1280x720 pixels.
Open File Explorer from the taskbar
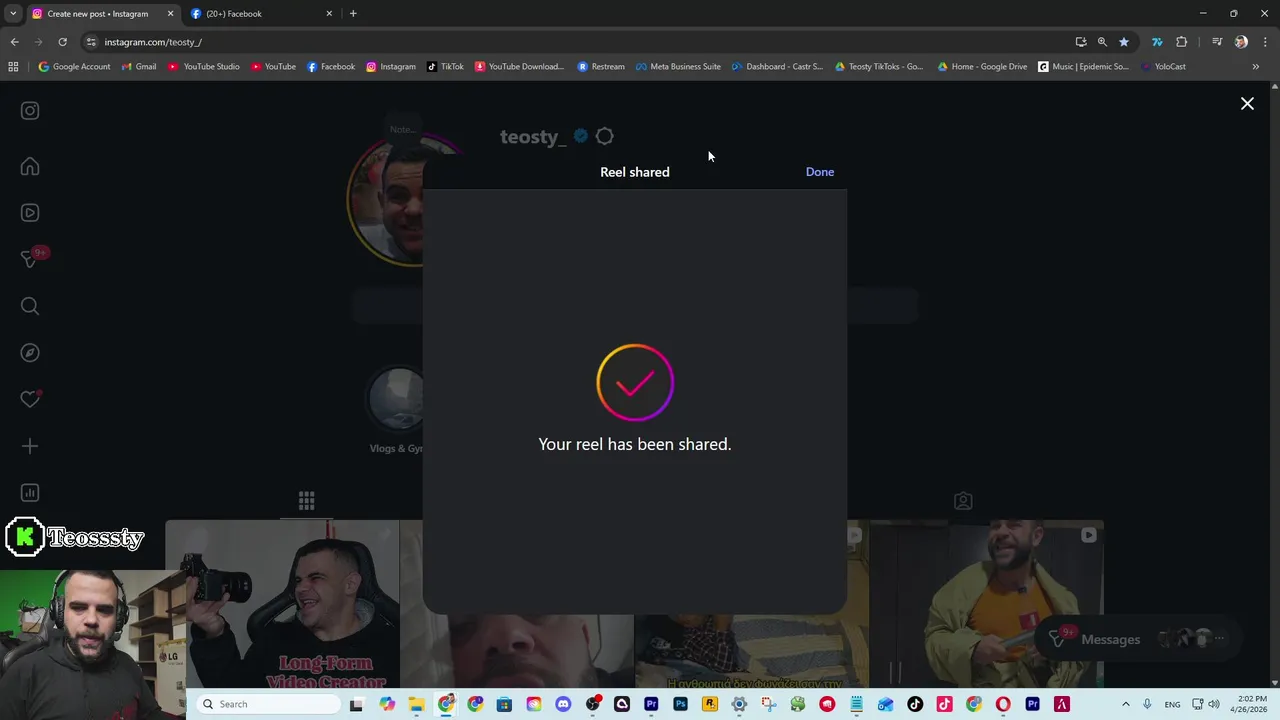click(x=416, y=704)
